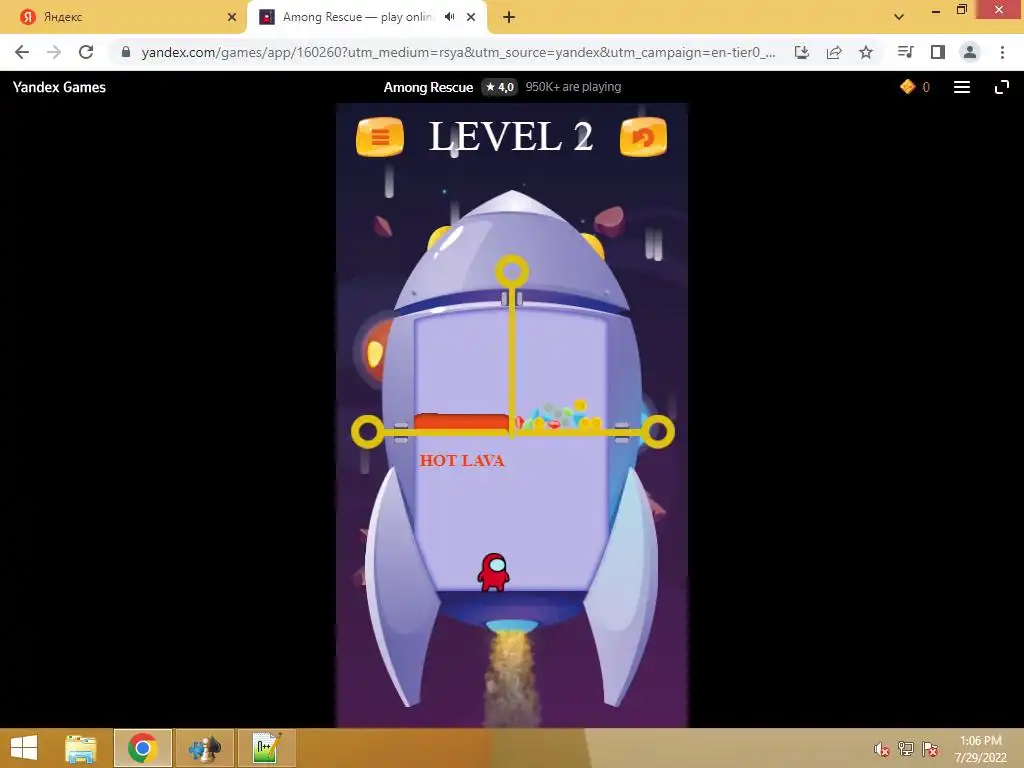
Task: Click the pile of gems treasure
Action: tap(558, 416)
